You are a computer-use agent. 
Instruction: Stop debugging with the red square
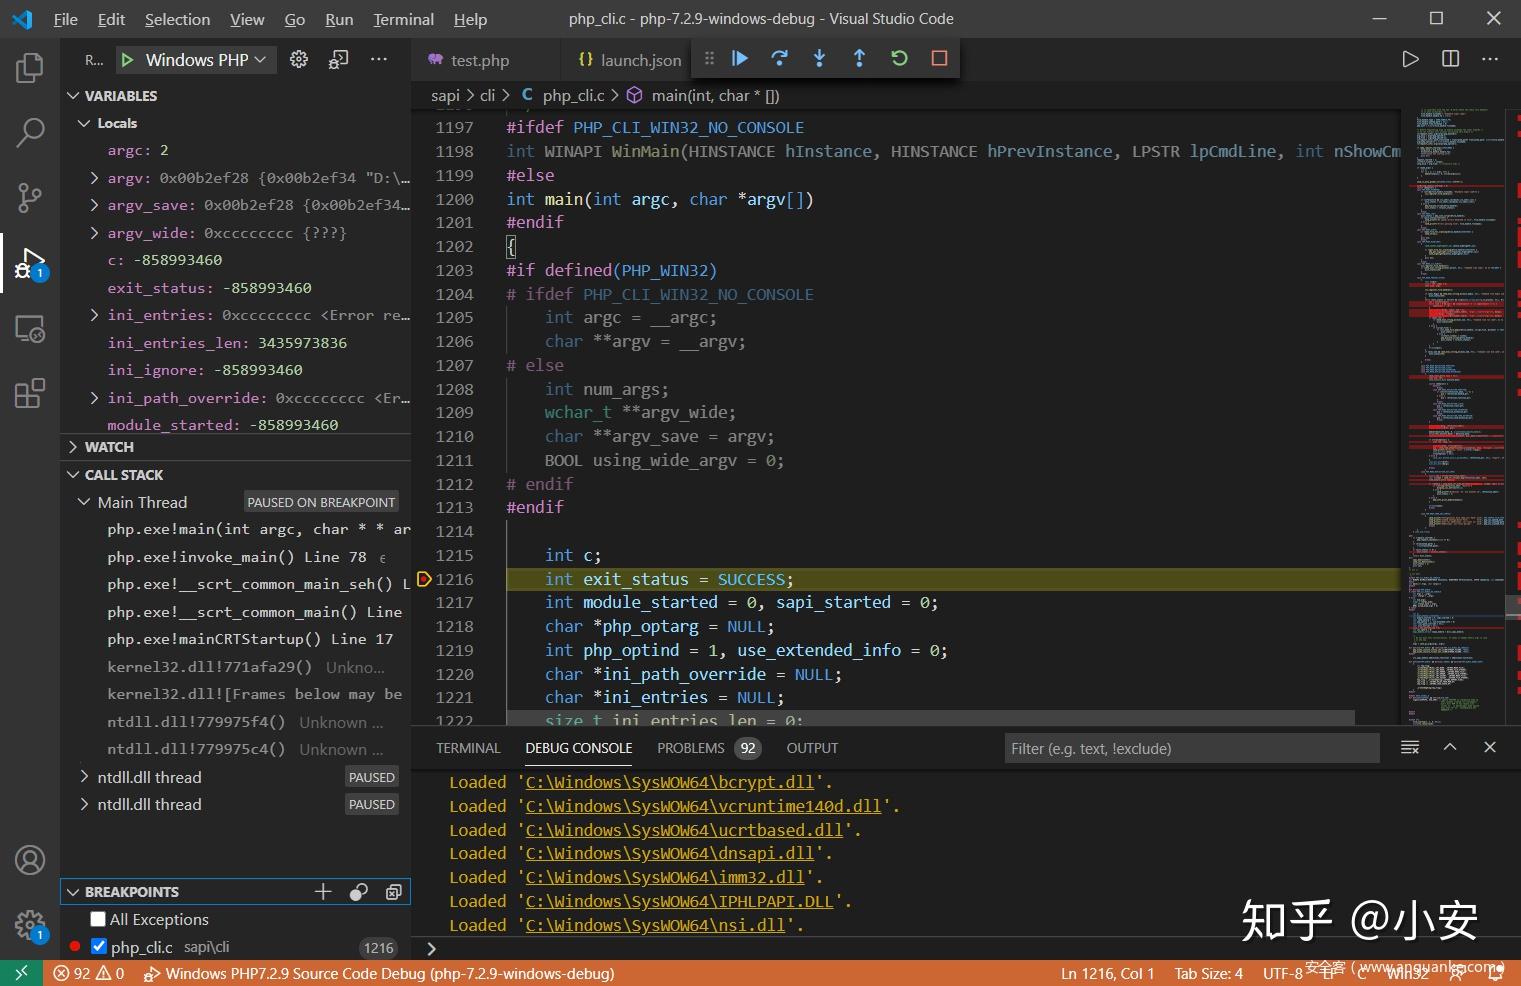tap(939, 59)
